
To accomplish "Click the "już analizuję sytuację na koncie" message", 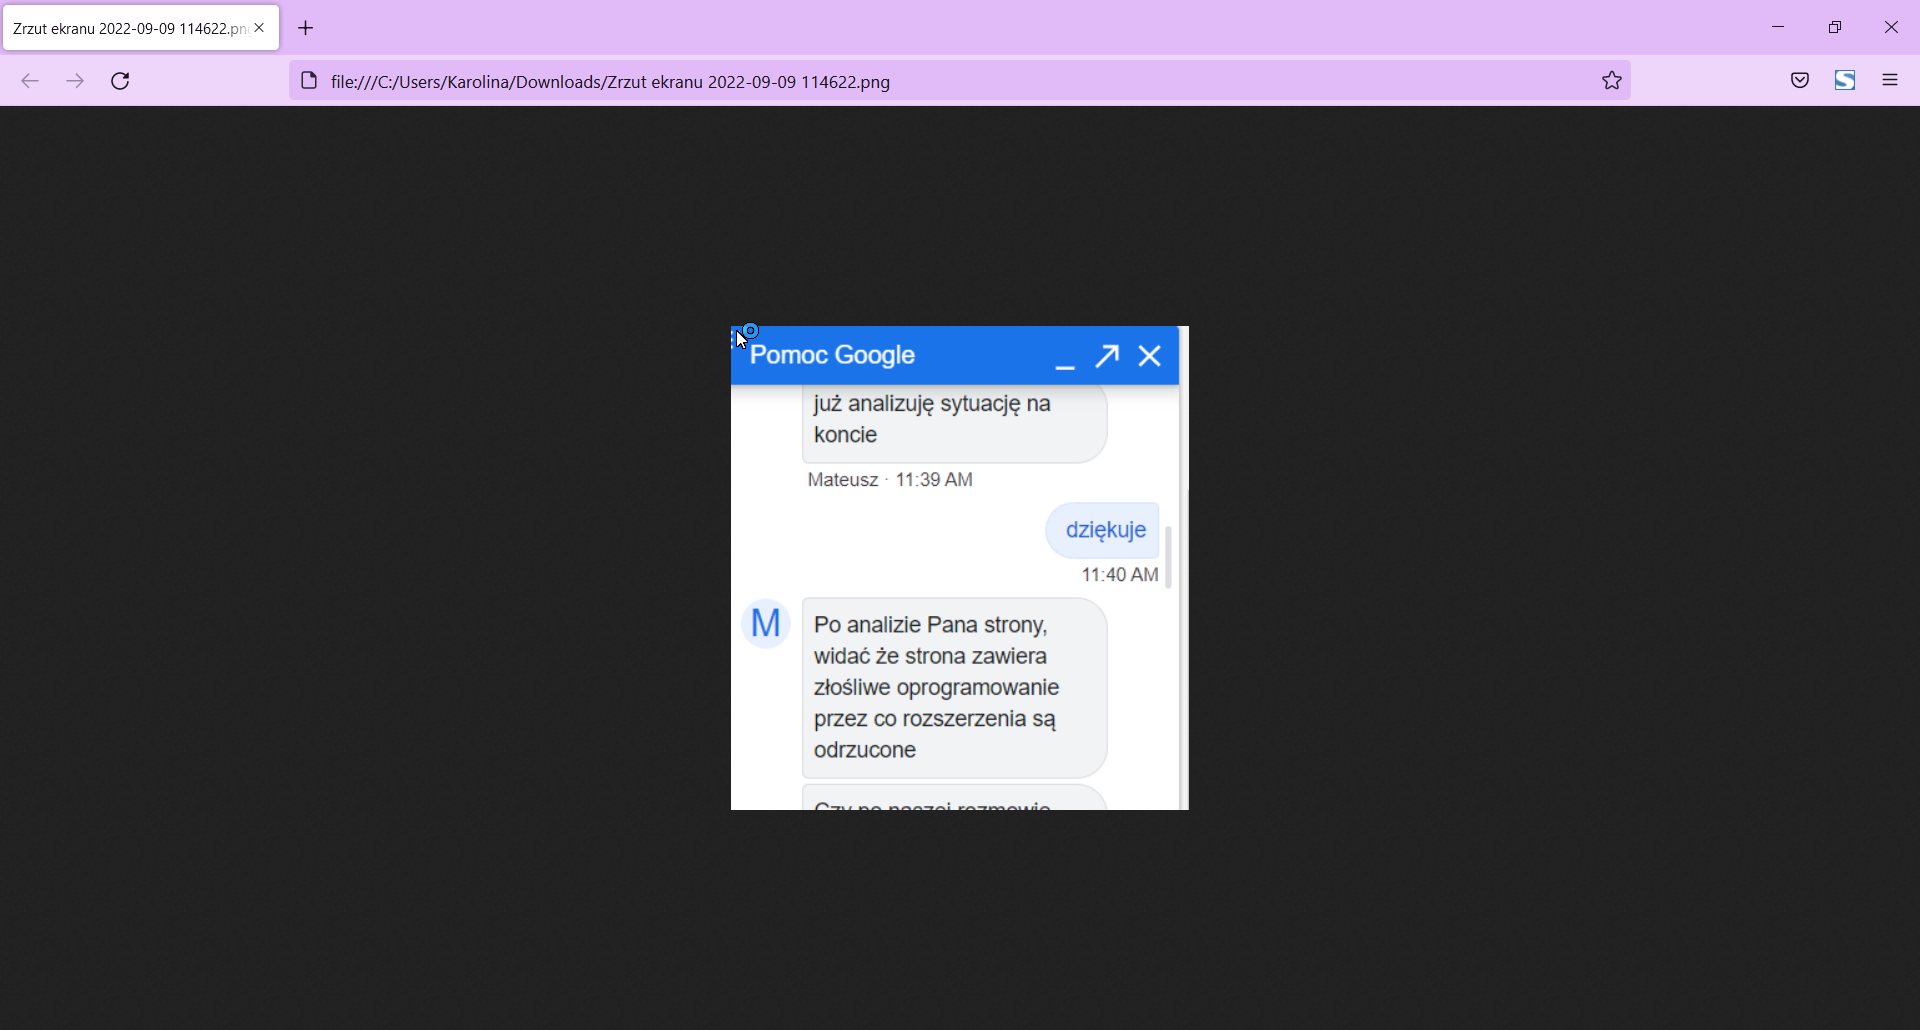I will [954, 424].
